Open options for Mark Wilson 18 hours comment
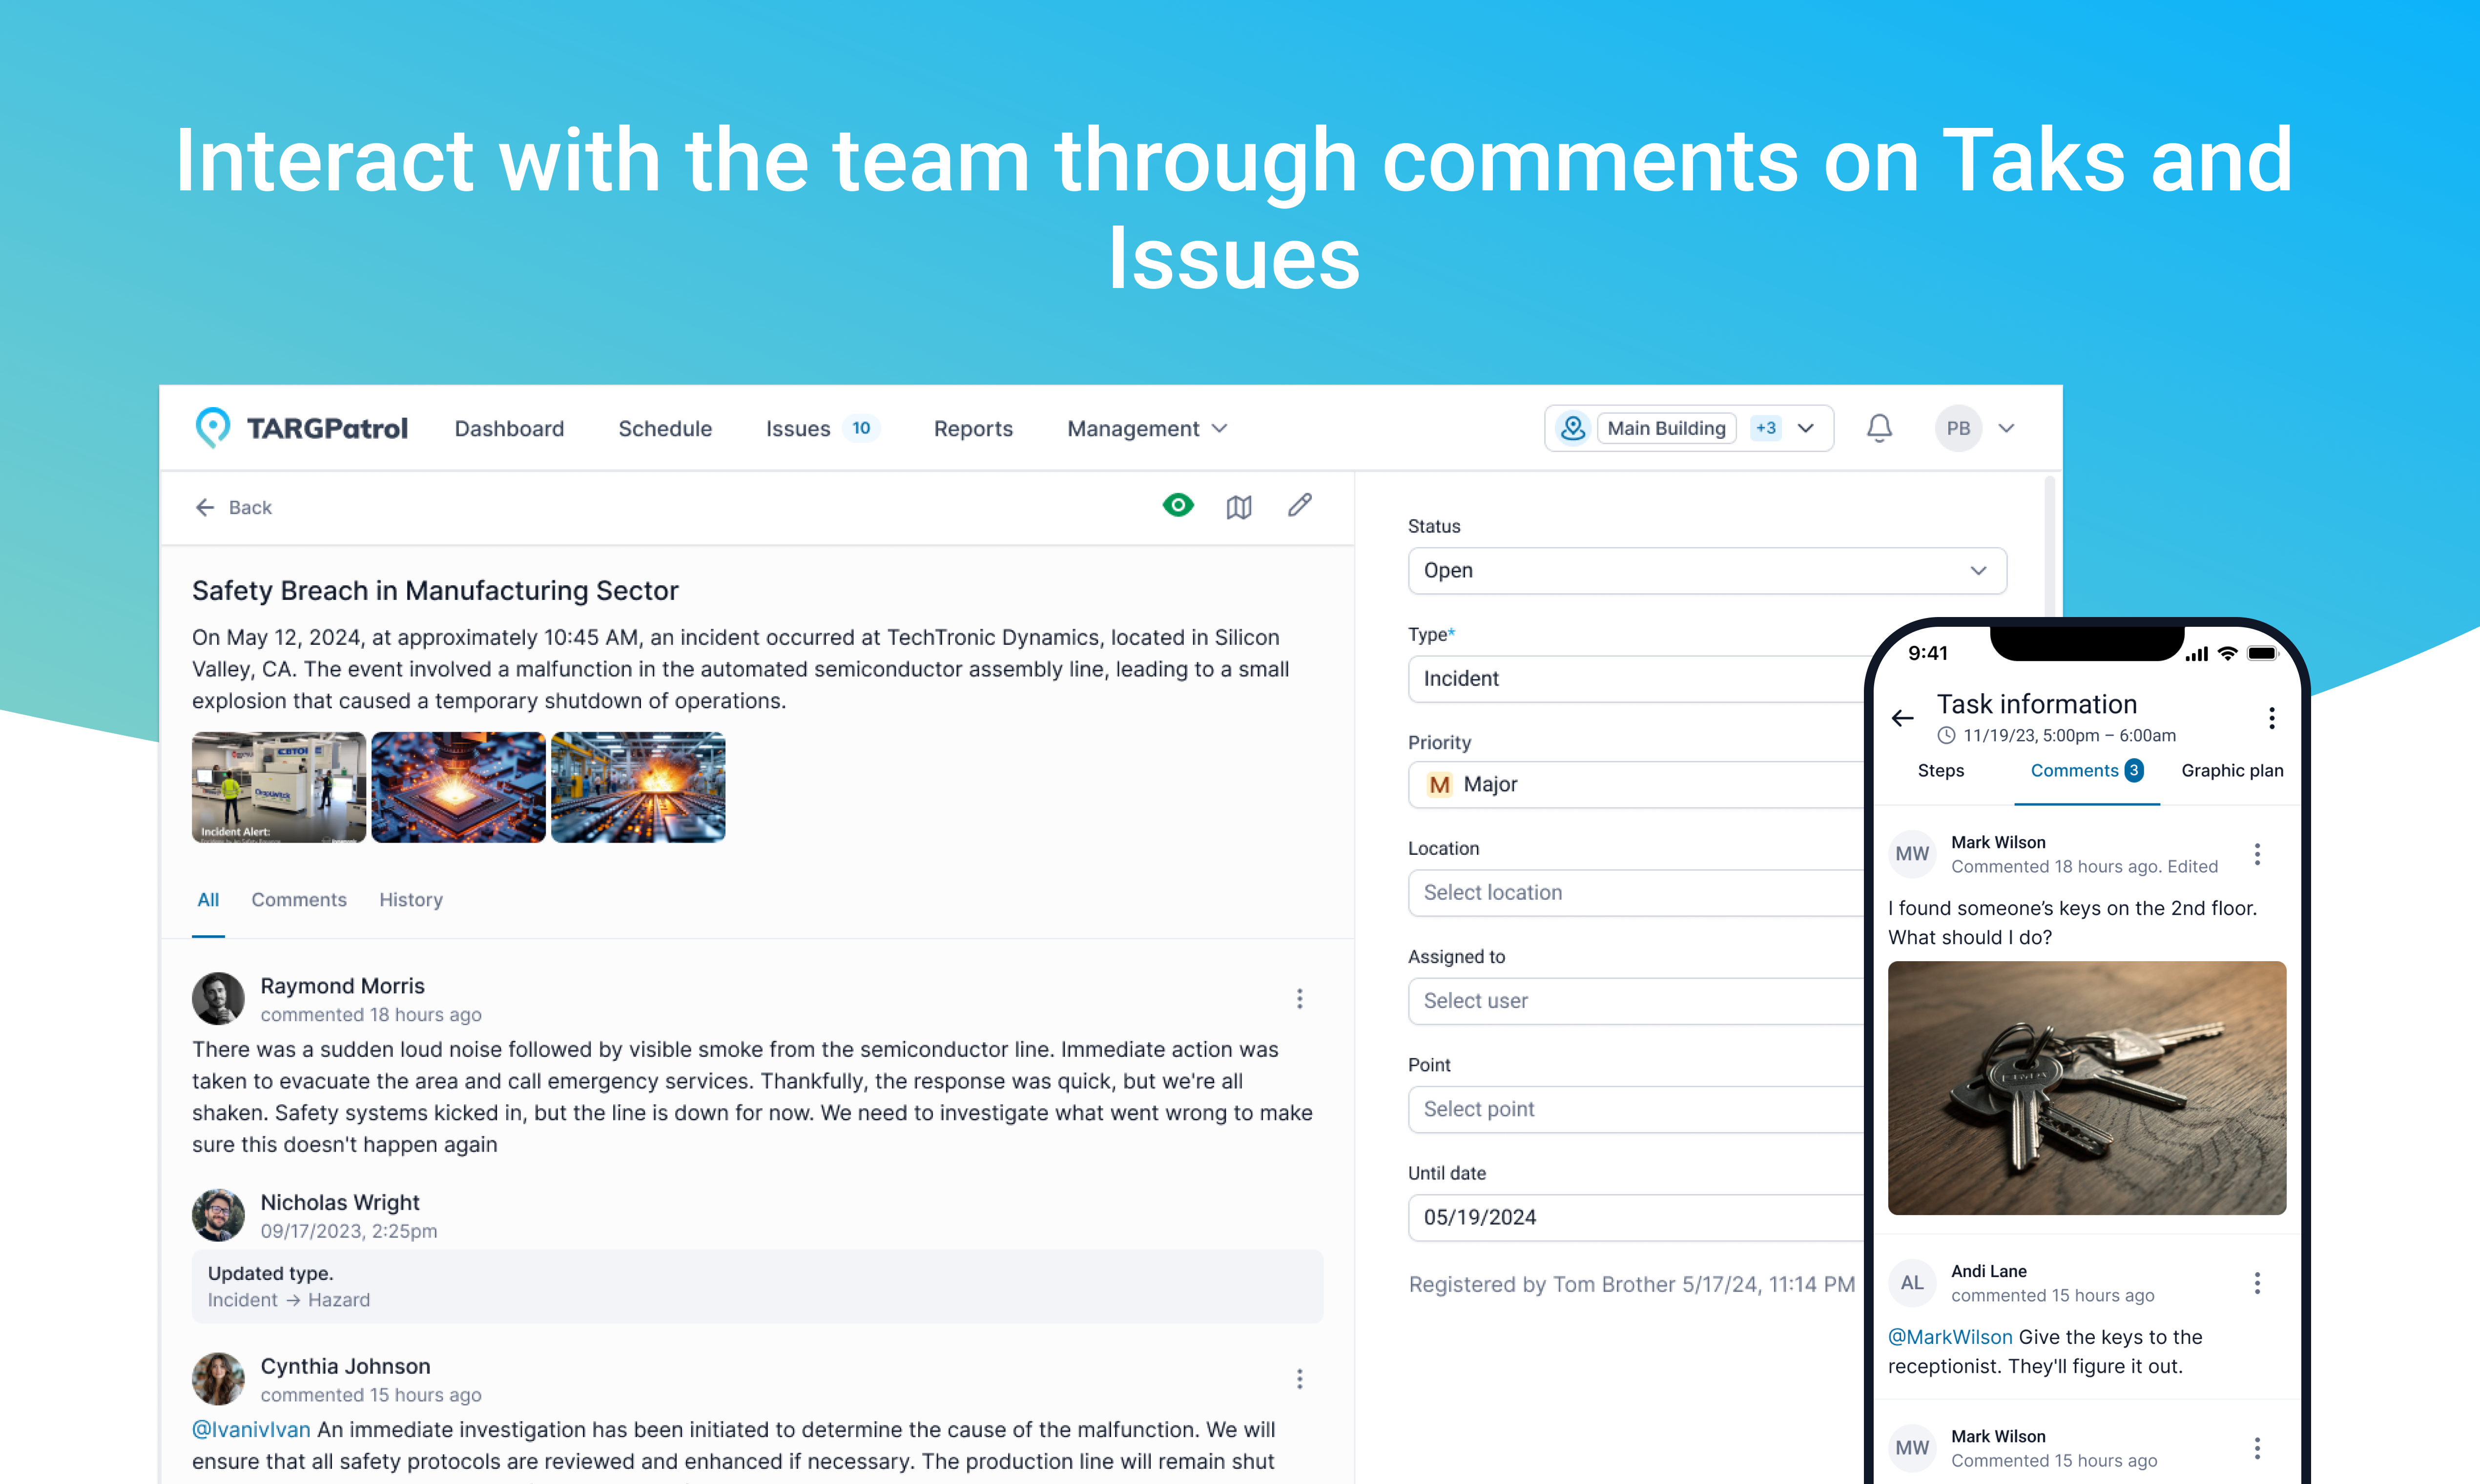The image size is (2480, 1484). pos(2257,854)
